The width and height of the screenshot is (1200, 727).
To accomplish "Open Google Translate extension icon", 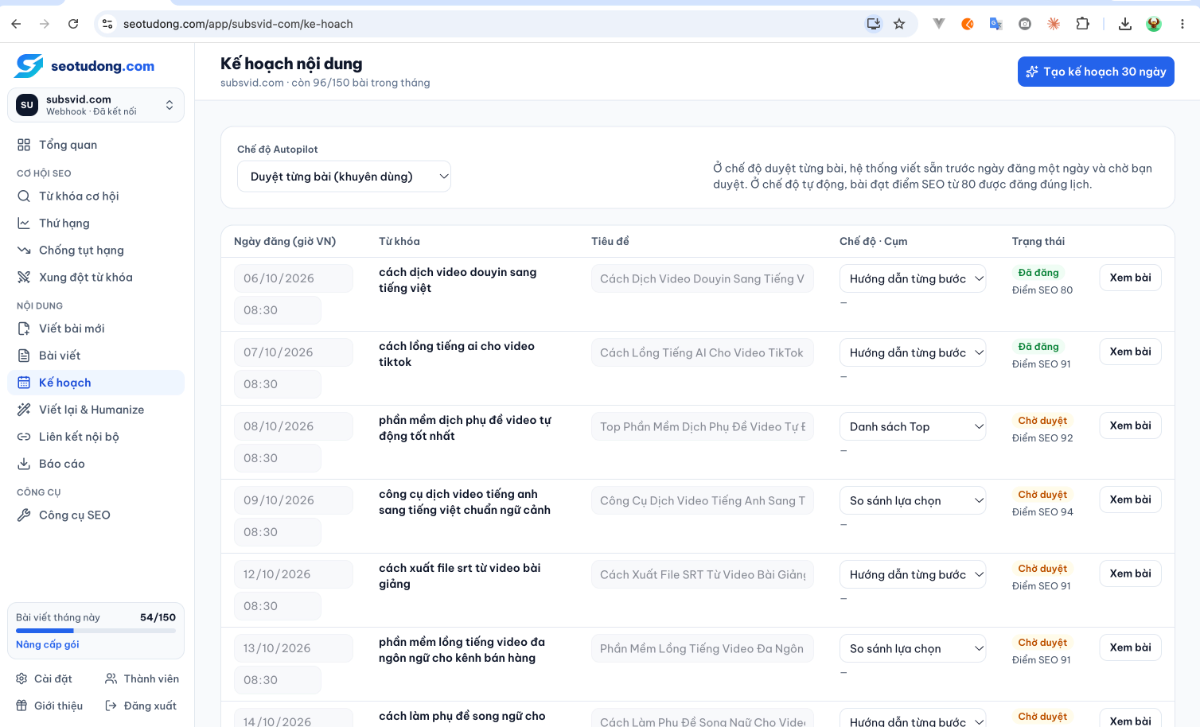I will tap(996, 23).
